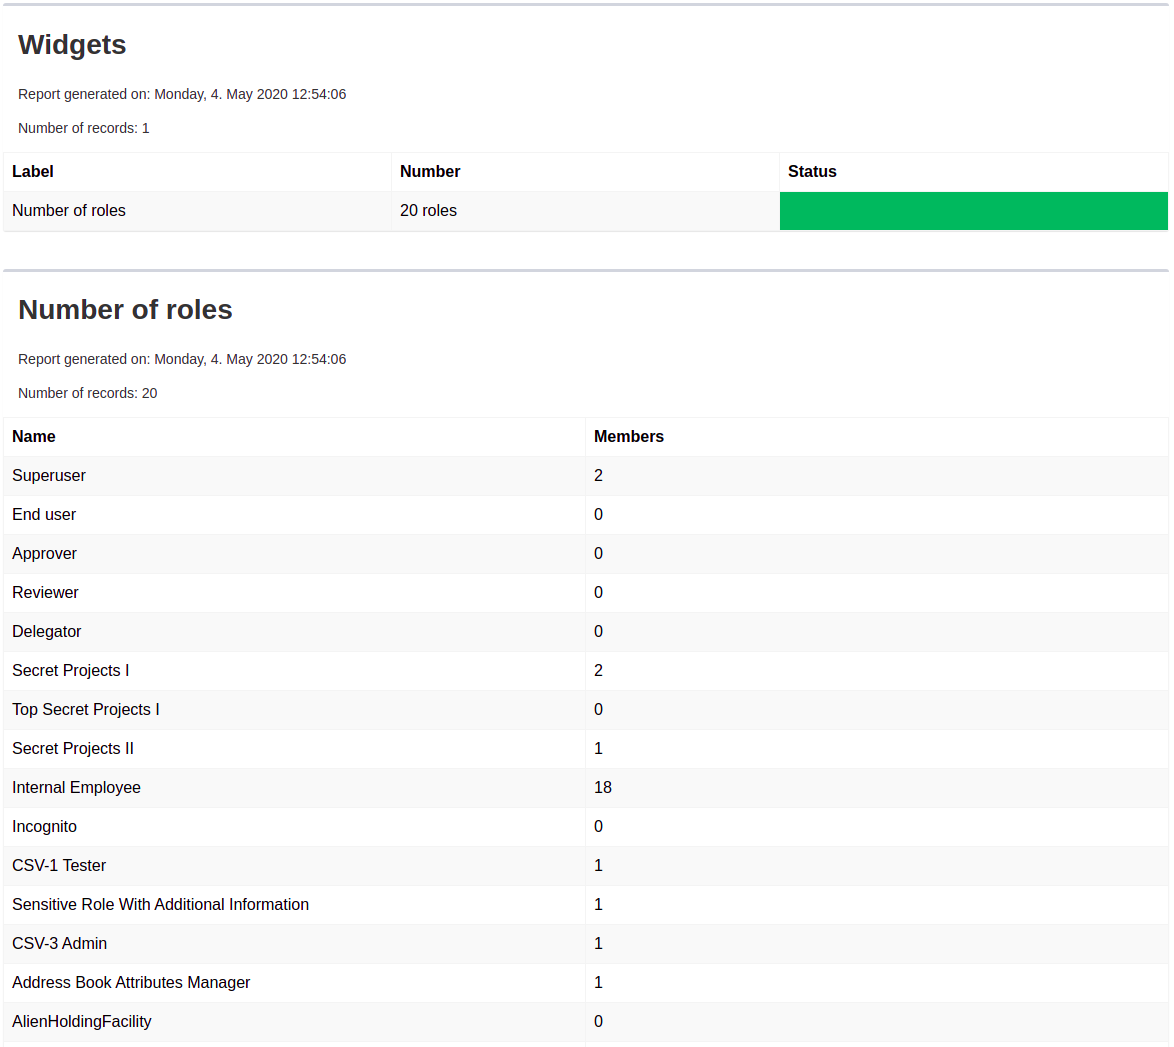The image size is (1174, 1047).
Task: Select the Secret Projects II row
Action: point(73,749)
